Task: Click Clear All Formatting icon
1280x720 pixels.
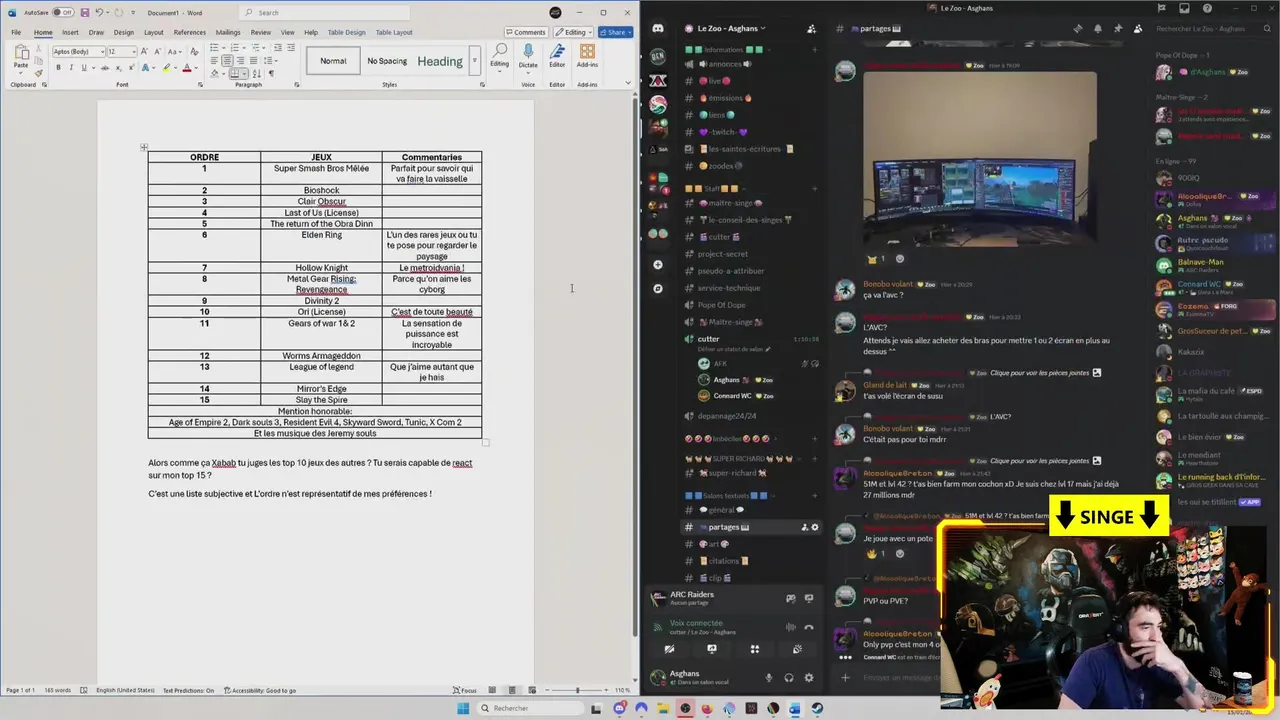Action: 192,51
